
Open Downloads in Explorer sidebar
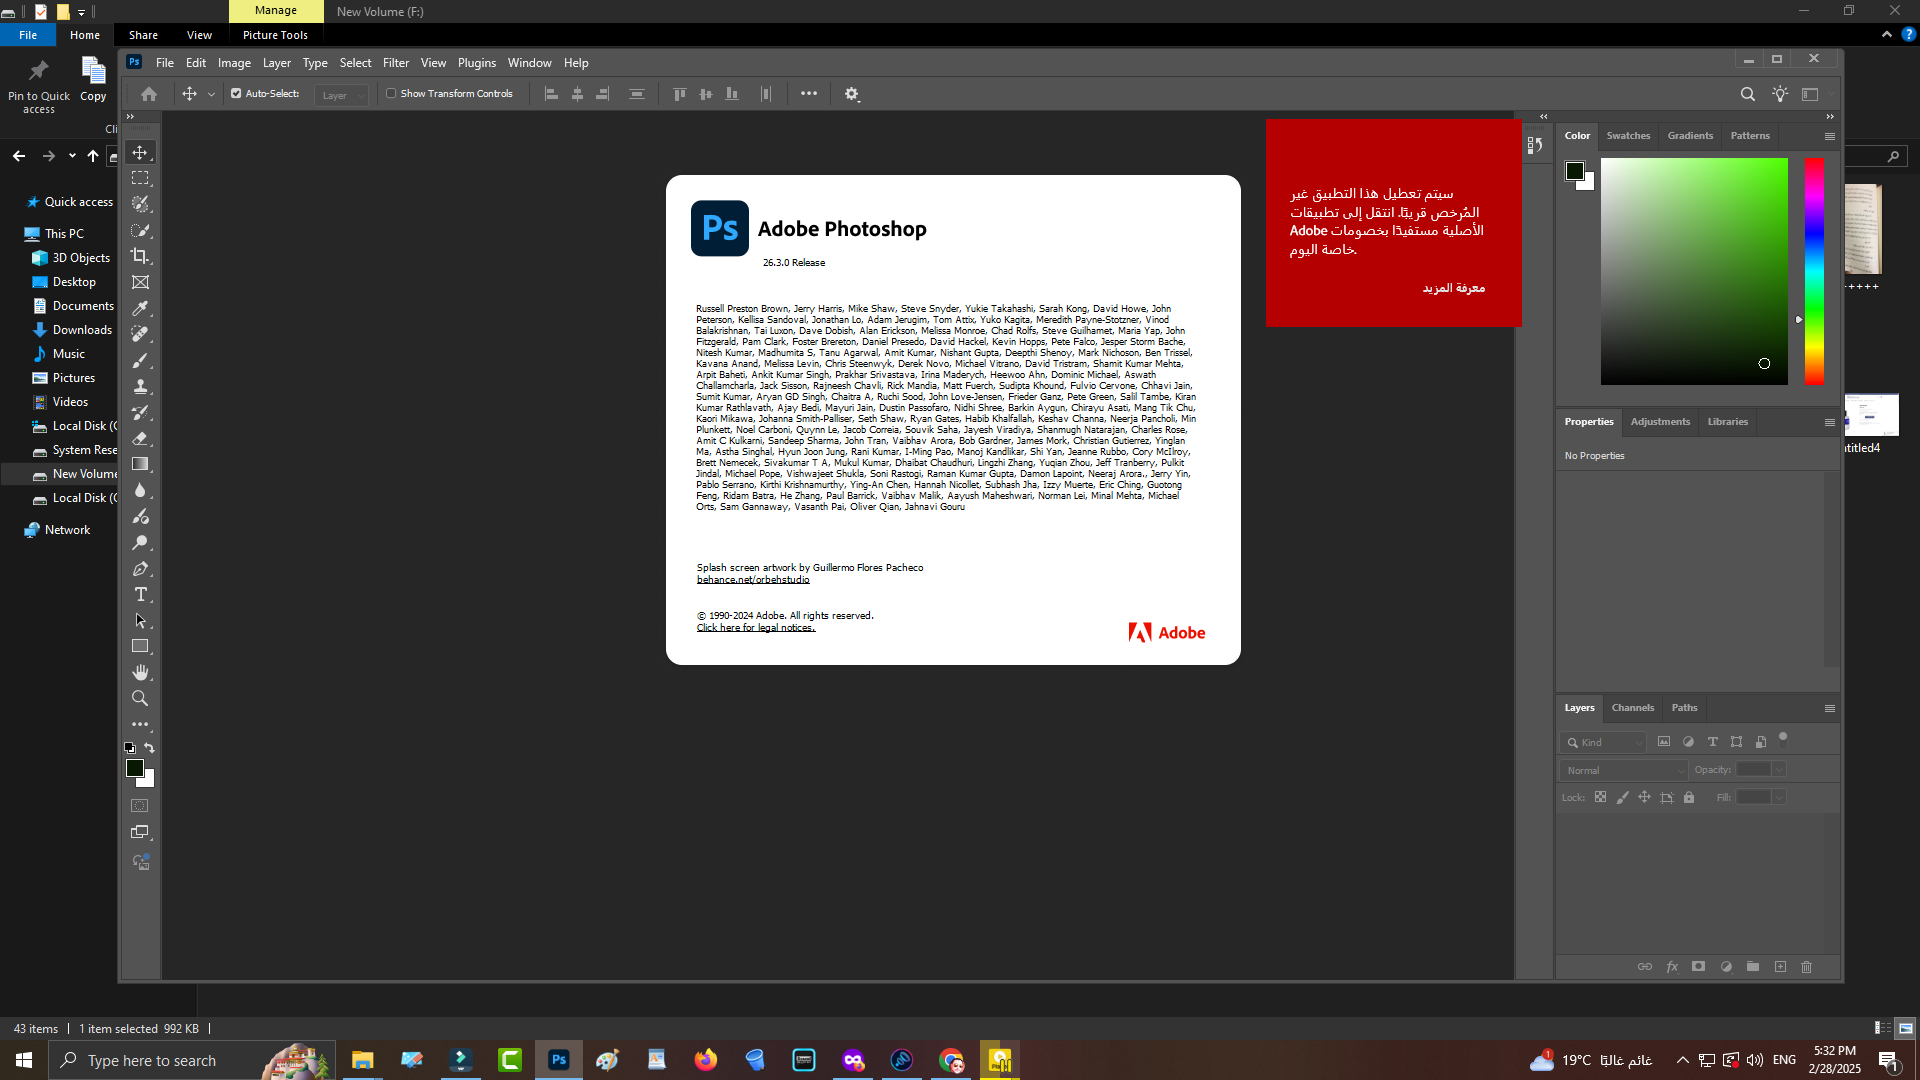coord(82,330)
